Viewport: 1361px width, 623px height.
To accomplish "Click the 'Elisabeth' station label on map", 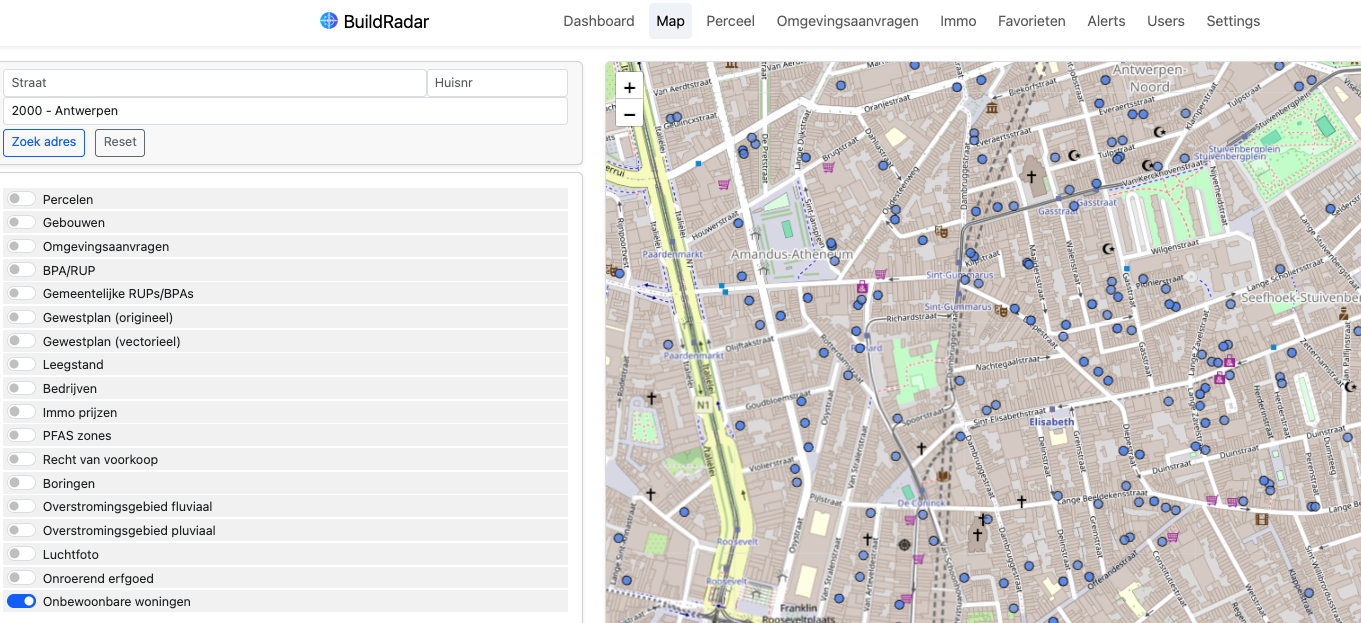I will (1052, 421).
